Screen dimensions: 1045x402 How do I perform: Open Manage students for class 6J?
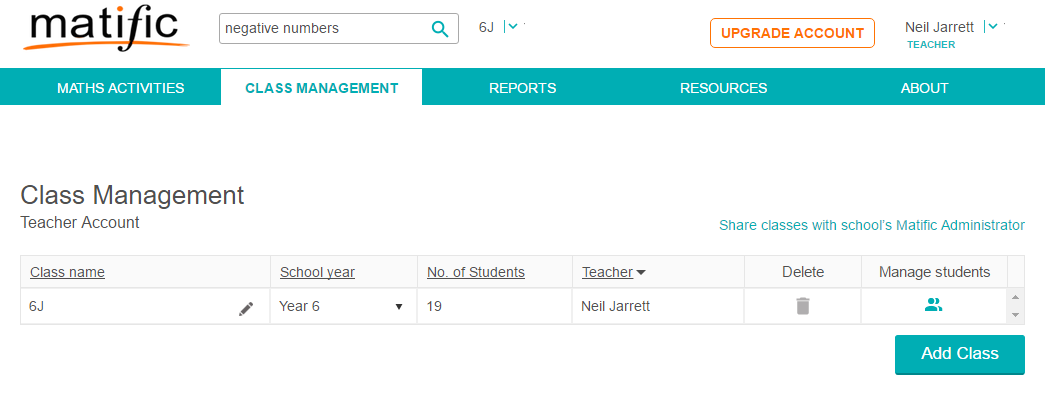coord(933,306)
